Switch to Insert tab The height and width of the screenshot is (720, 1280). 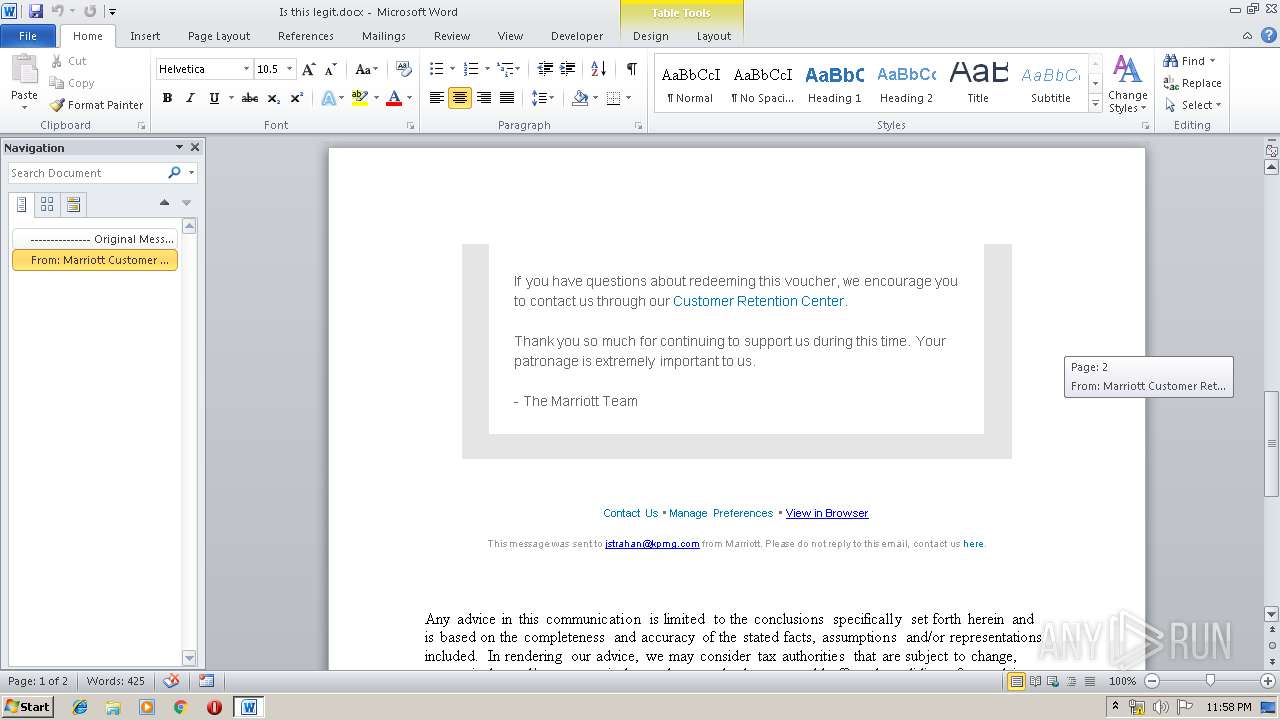[145, 36]
